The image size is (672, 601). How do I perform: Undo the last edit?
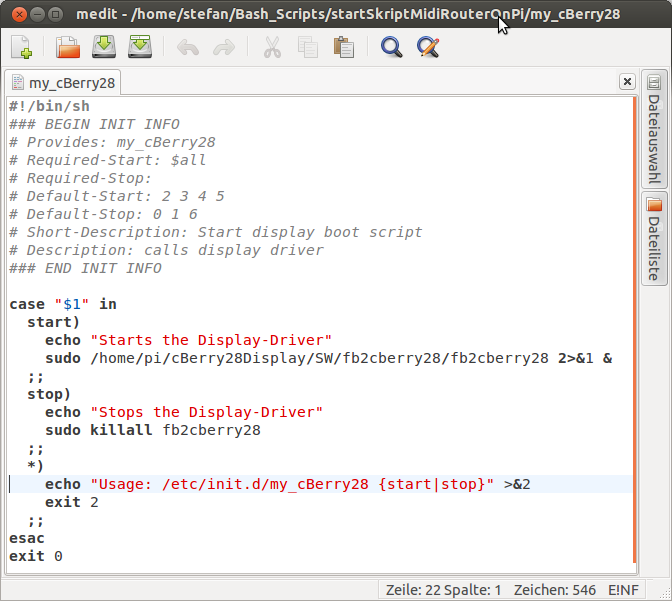coord(188,47)
